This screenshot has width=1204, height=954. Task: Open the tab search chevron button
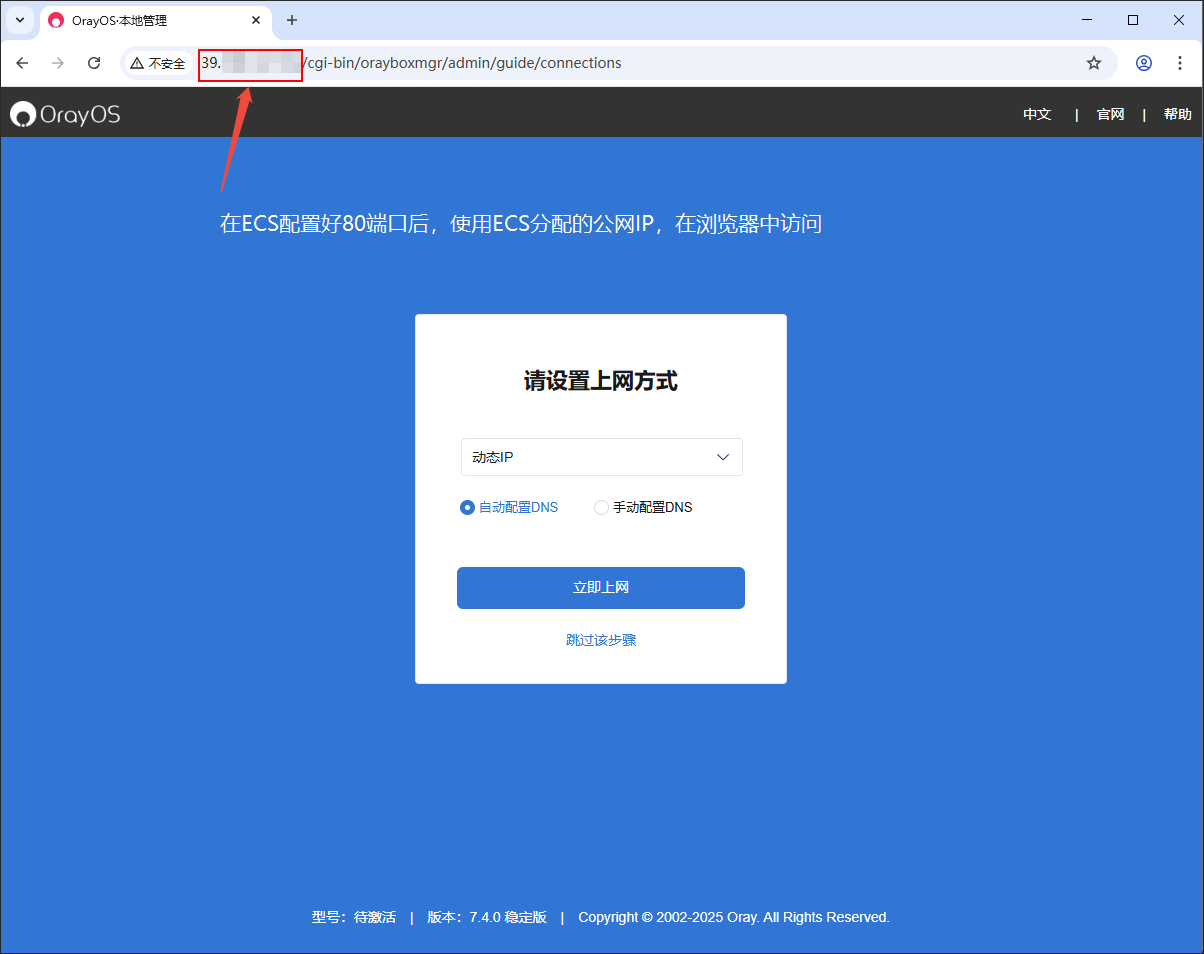tap(20, 20)
